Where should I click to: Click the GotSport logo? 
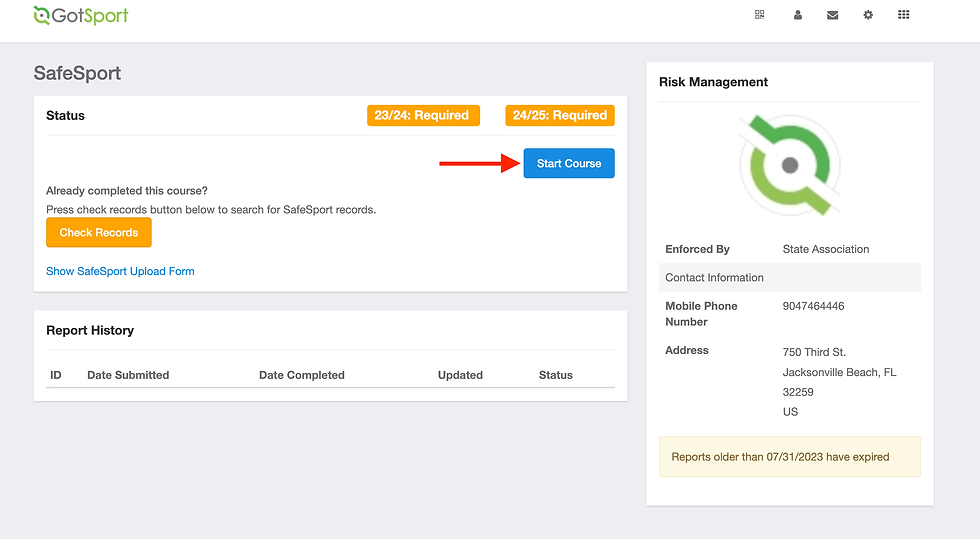81,15
